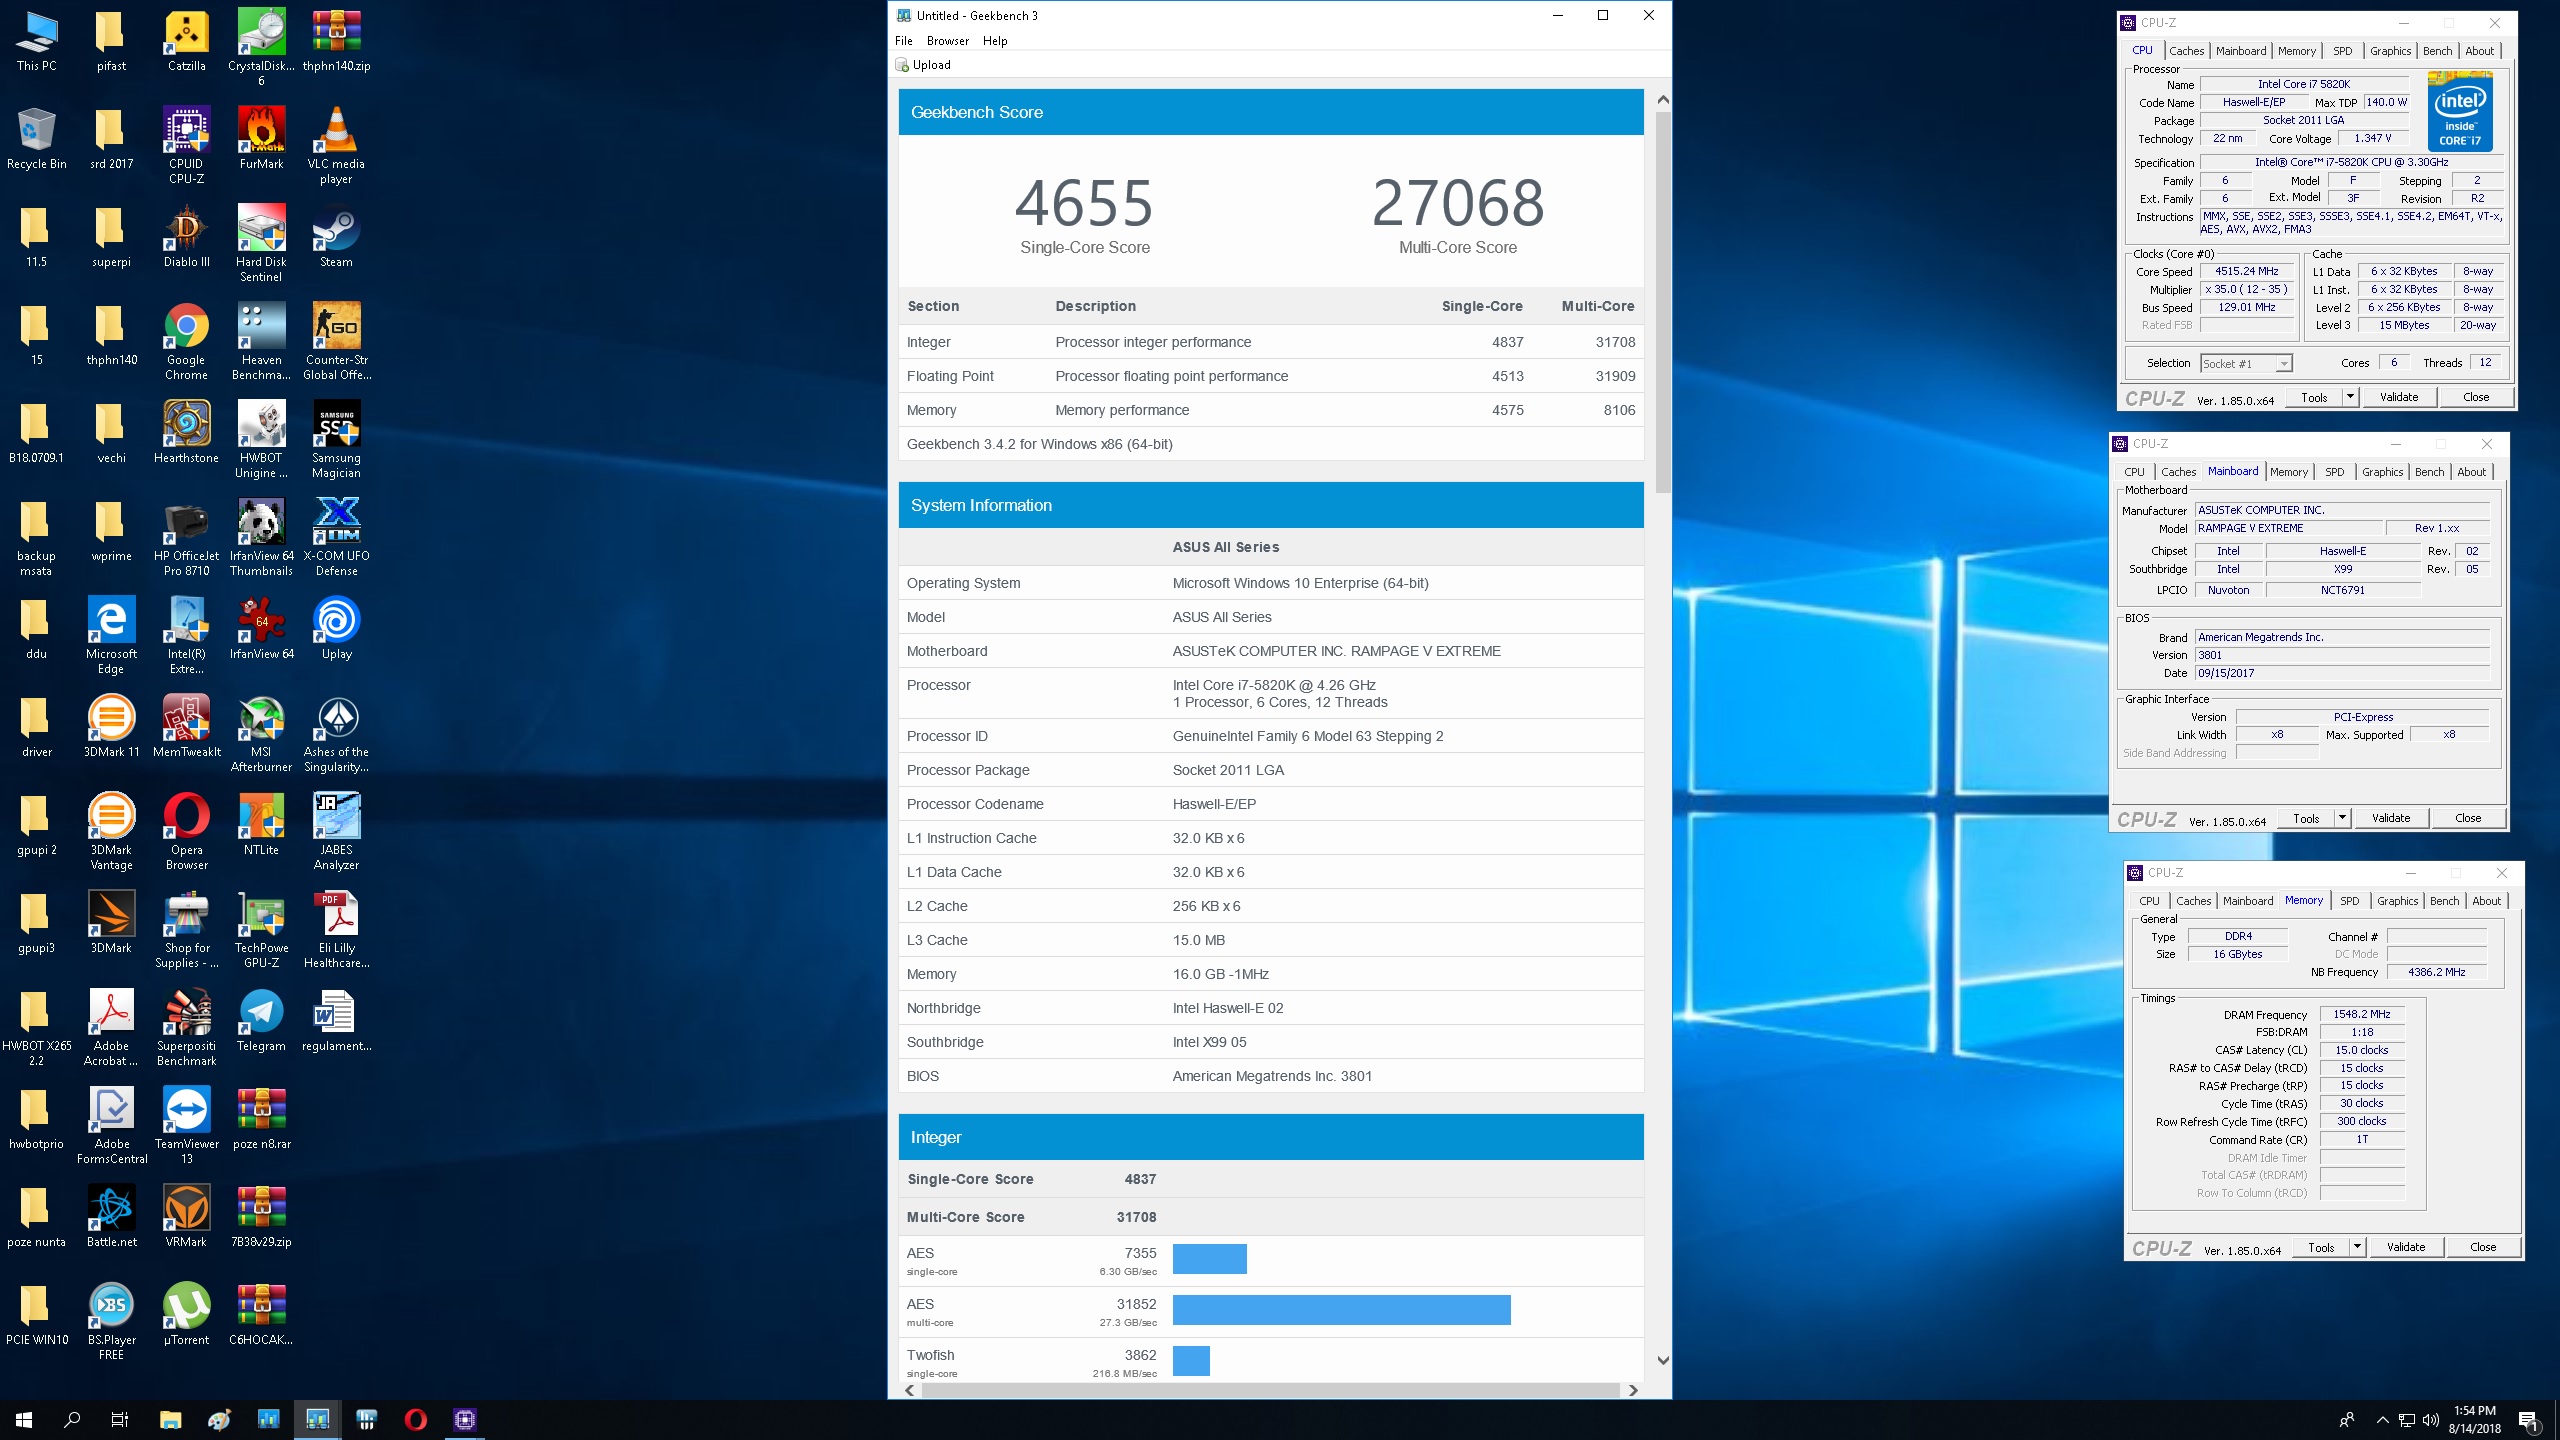Select the Diablo III desktop icon
The height and width of the screenshot is (1440, 2560).
[186, 237]
